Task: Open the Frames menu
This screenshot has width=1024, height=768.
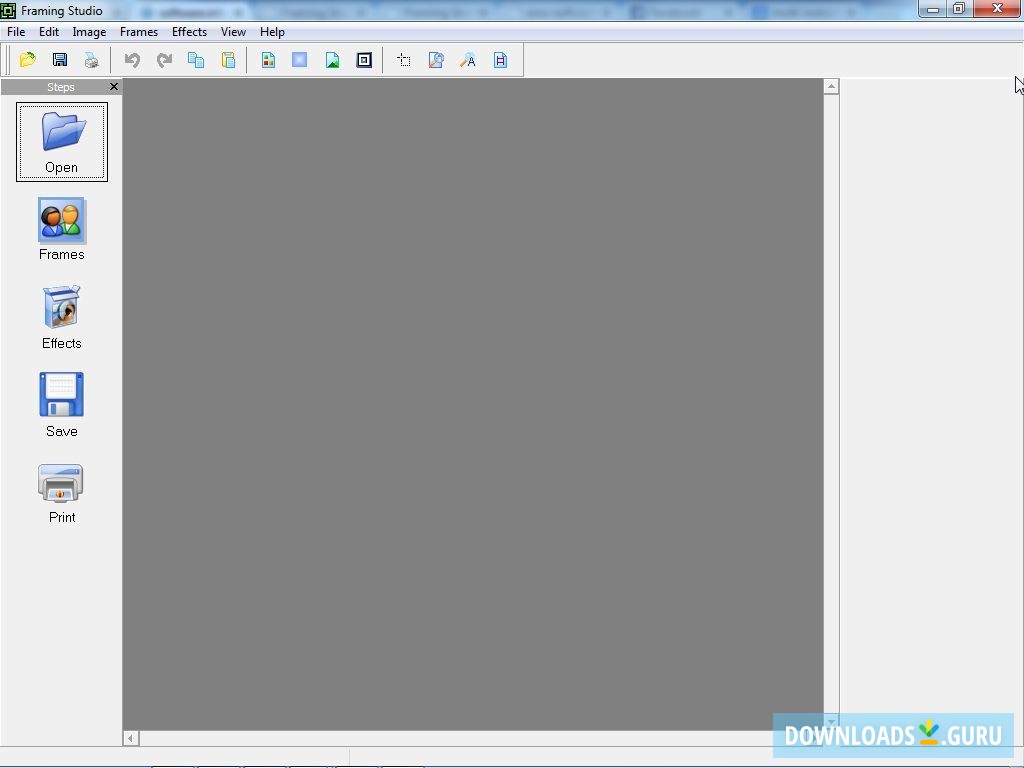Action: (x=138, y=31)
